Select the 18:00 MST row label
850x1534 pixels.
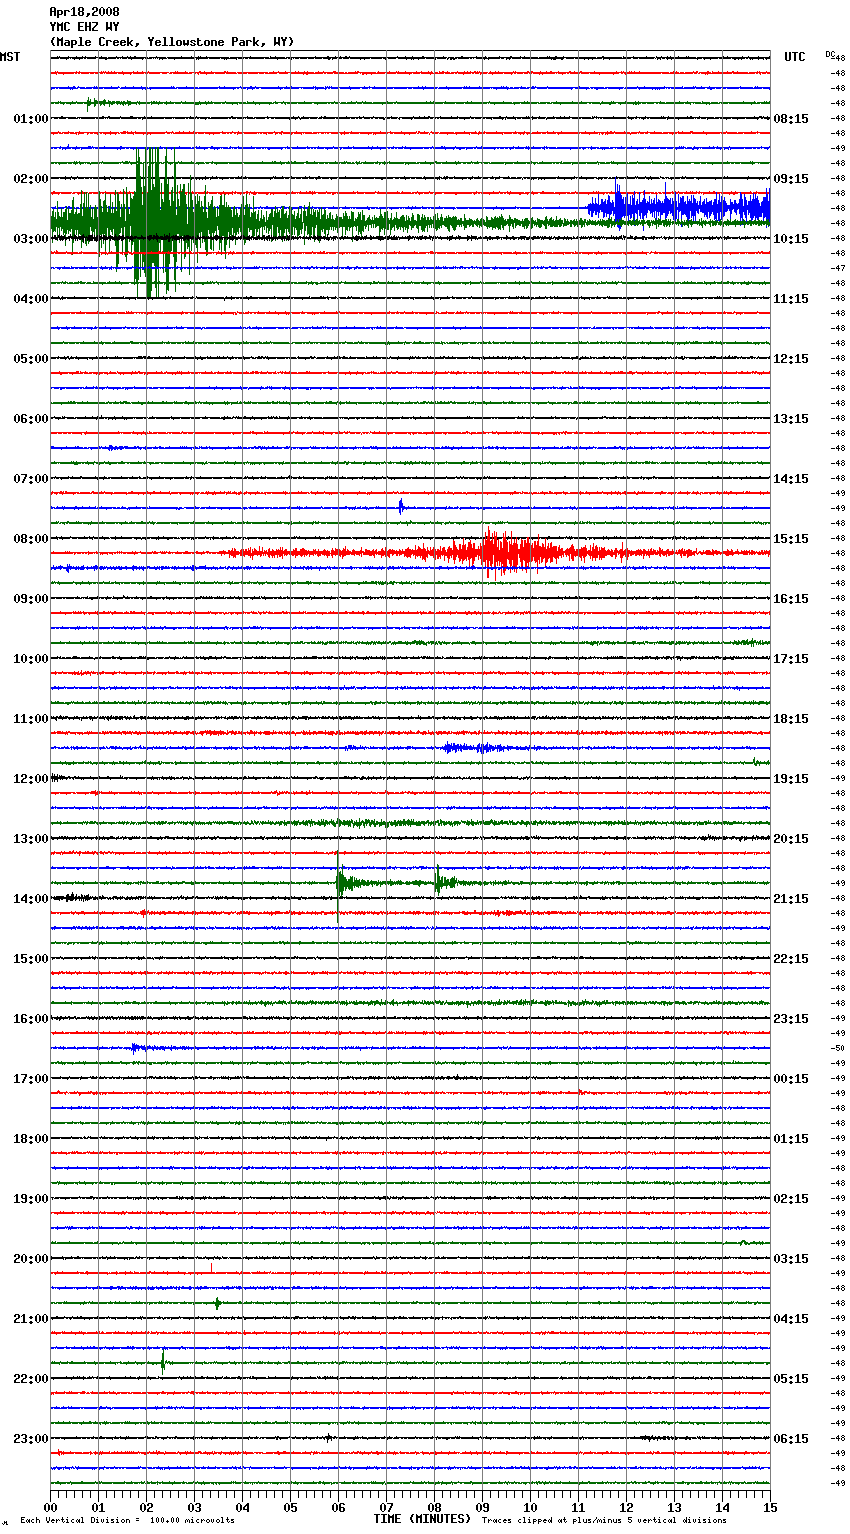pyautogui.click(x=31, y=1139)
